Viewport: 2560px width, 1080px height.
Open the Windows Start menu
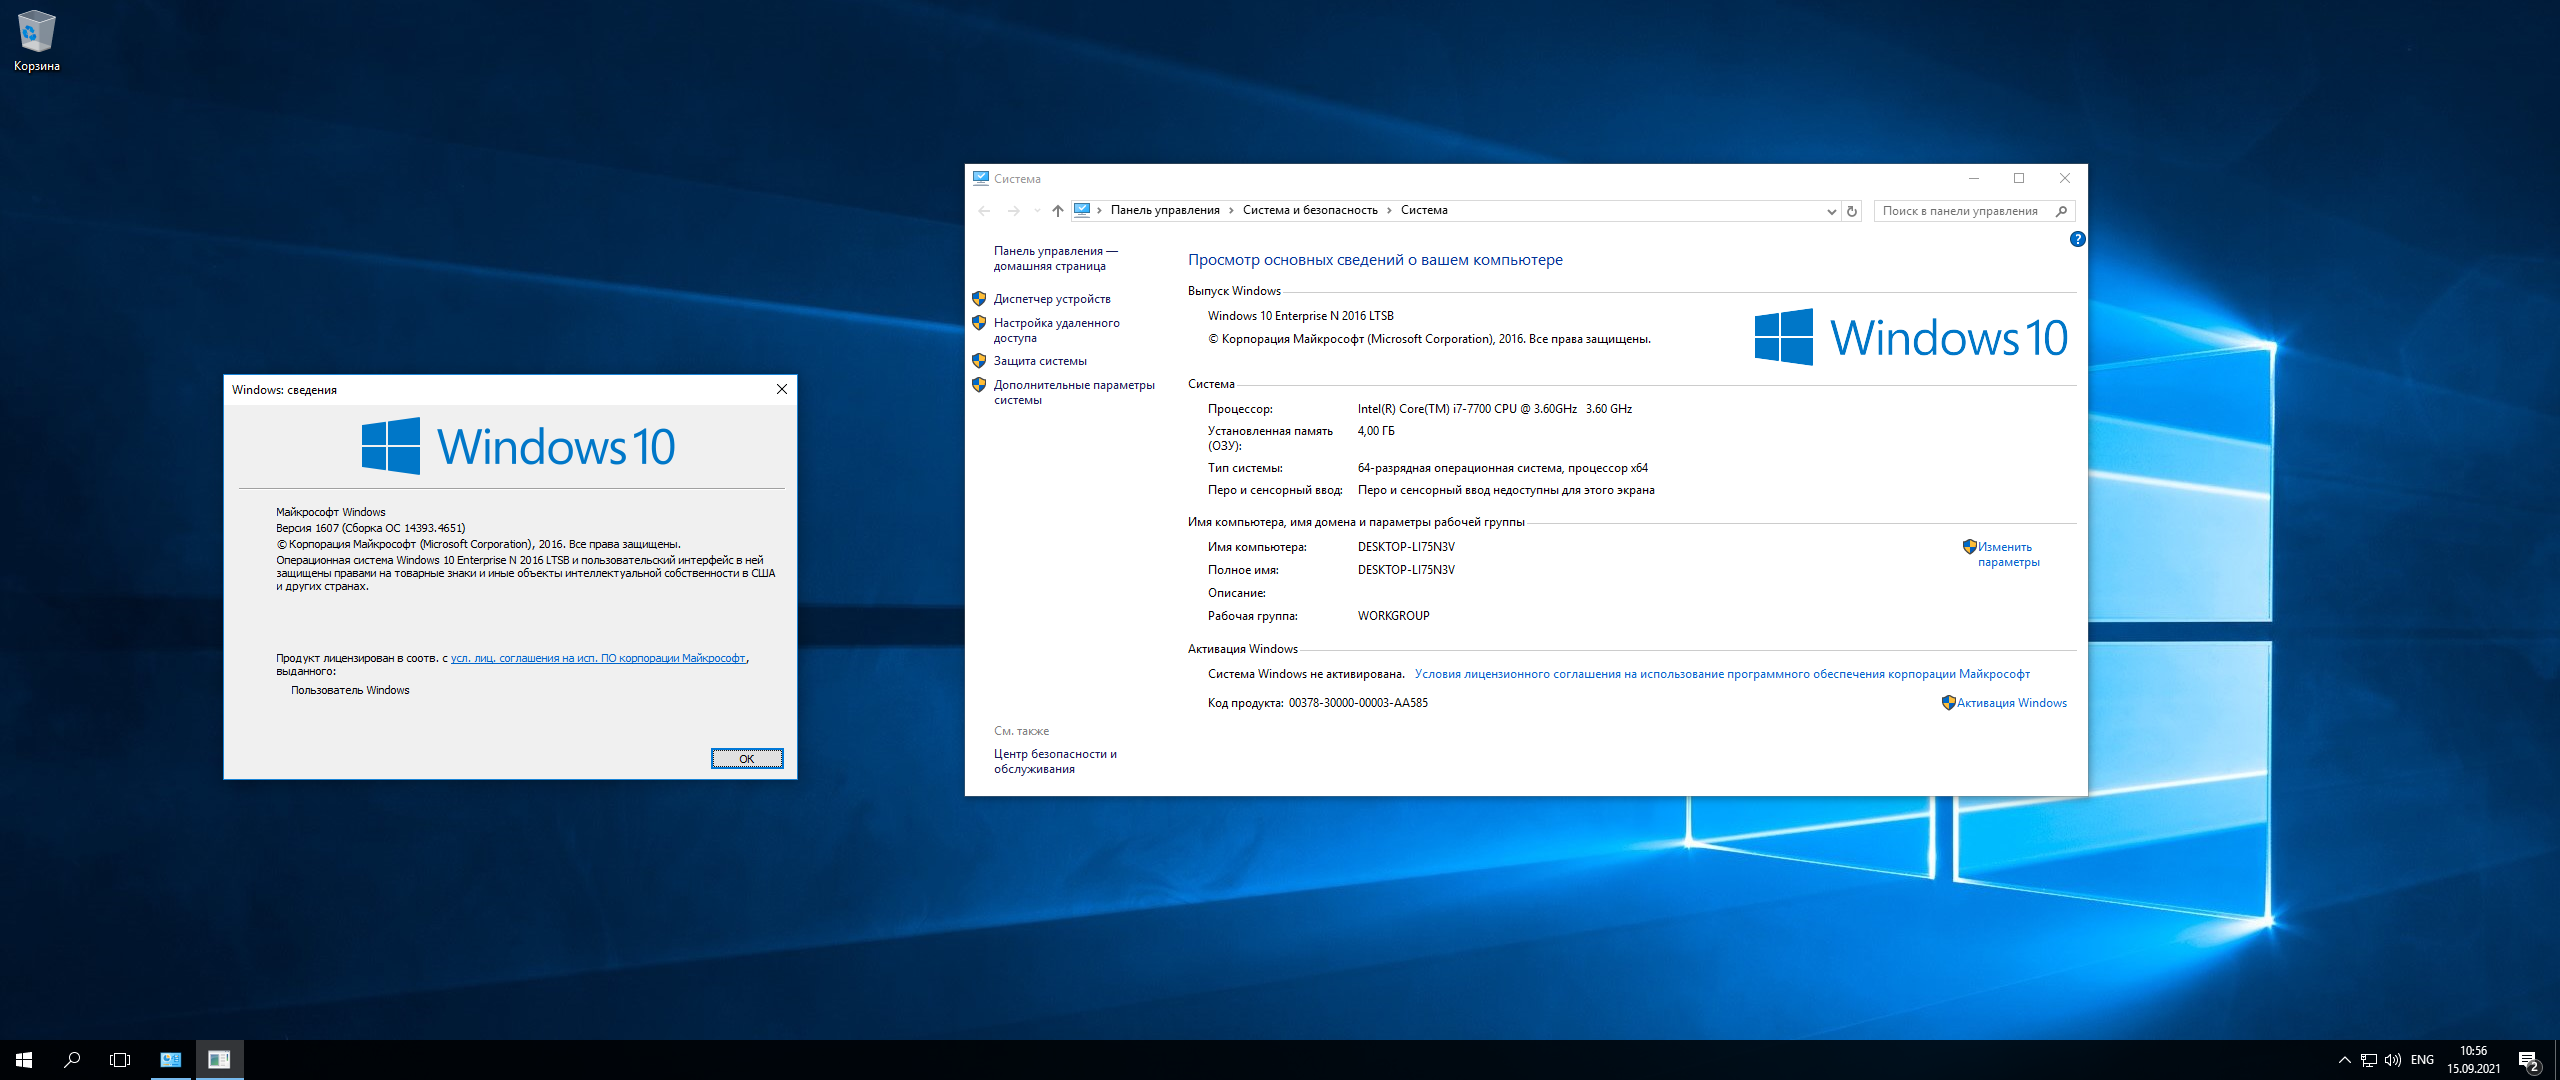click(x=24, y=1060)
